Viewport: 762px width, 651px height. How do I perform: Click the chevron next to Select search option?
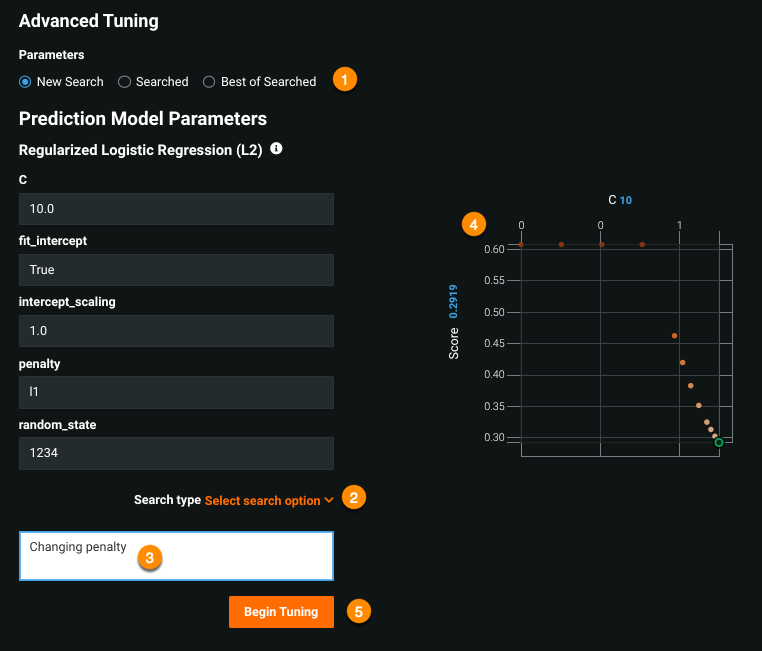click(329, 500)
